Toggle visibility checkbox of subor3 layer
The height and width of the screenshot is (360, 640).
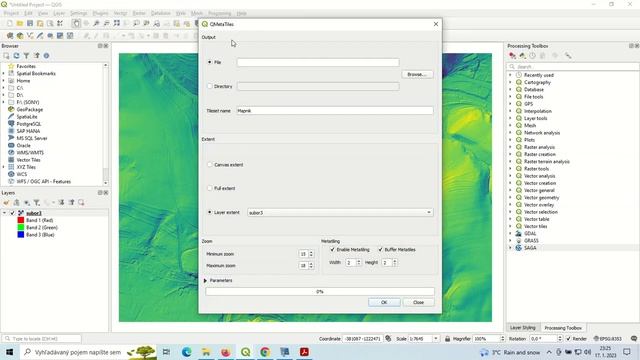pos(12,213)
